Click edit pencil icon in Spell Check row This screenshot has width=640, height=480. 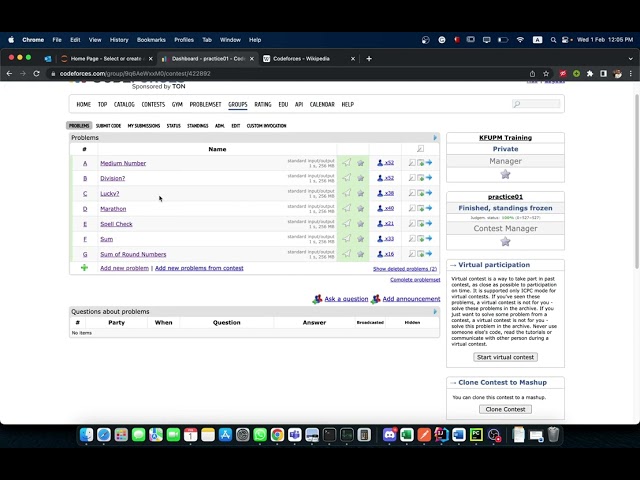tap(412, 223)
